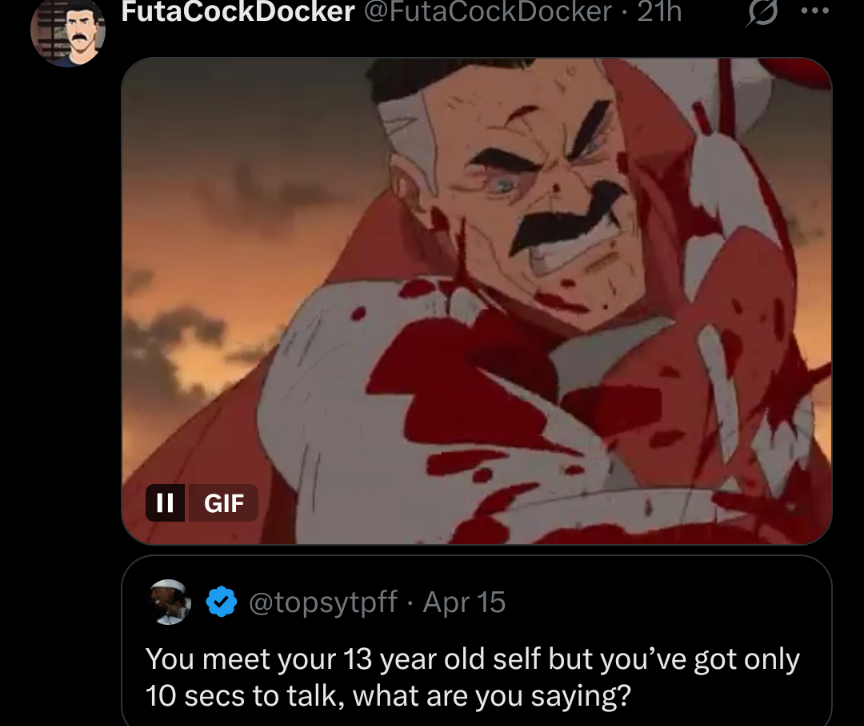The image size is (864, 726).
Task: Click the pause bars icon on the GIF overlay
Action: 165,503
